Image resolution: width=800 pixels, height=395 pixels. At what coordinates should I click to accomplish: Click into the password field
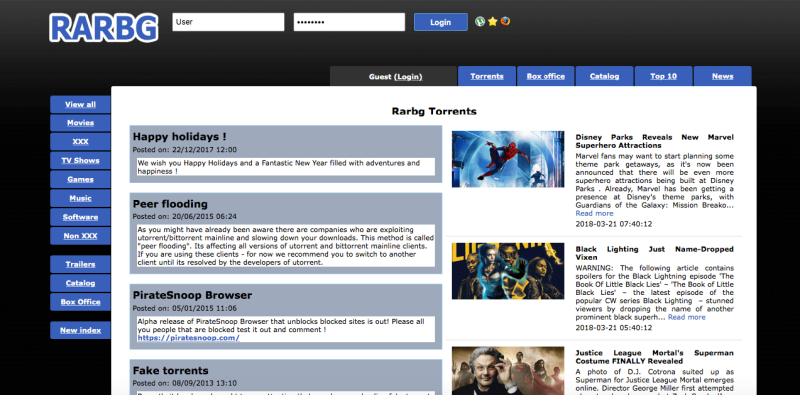[349, 22]
